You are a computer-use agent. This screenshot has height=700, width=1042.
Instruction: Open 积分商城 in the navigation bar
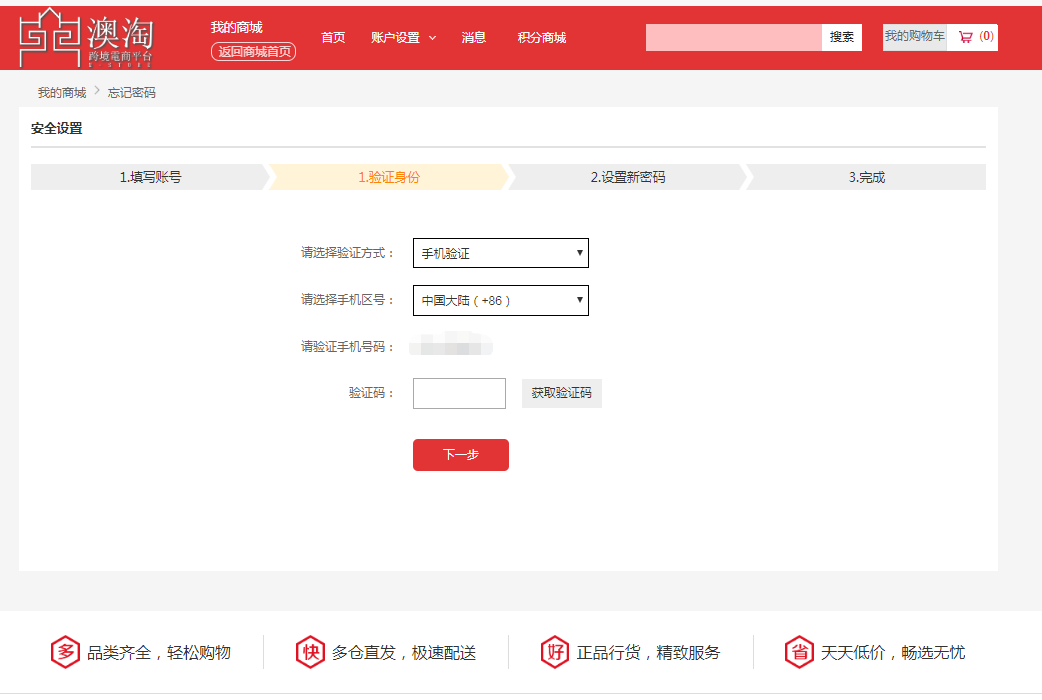pos(541,38)
